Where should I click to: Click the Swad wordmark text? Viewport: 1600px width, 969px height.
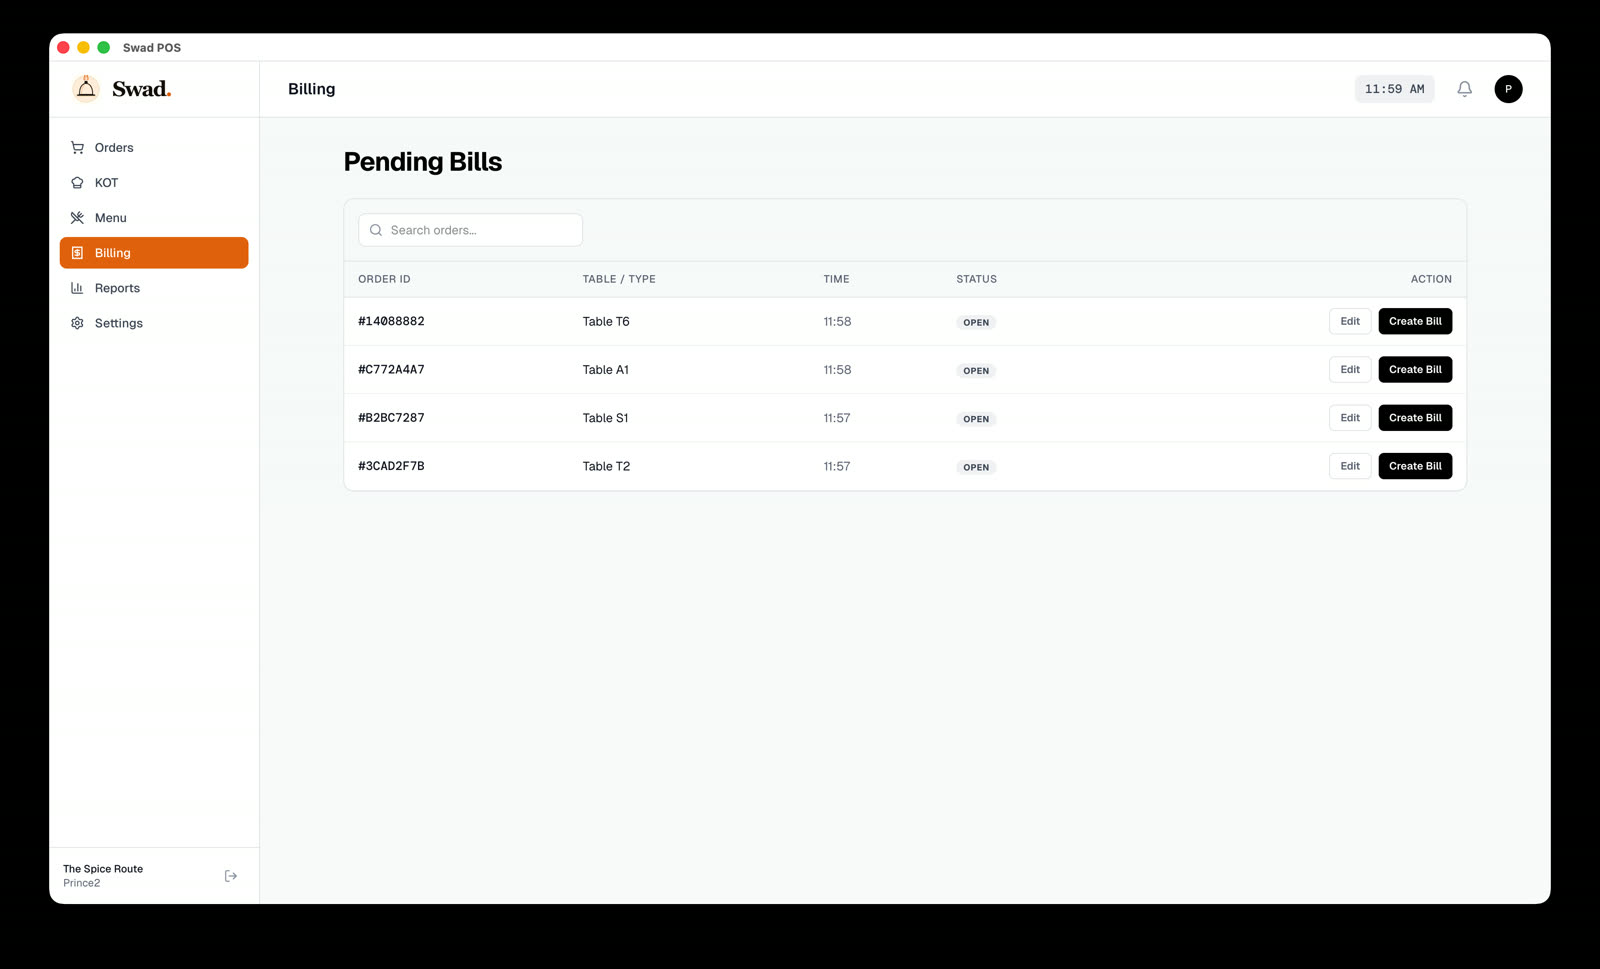[x=141, y=89]
